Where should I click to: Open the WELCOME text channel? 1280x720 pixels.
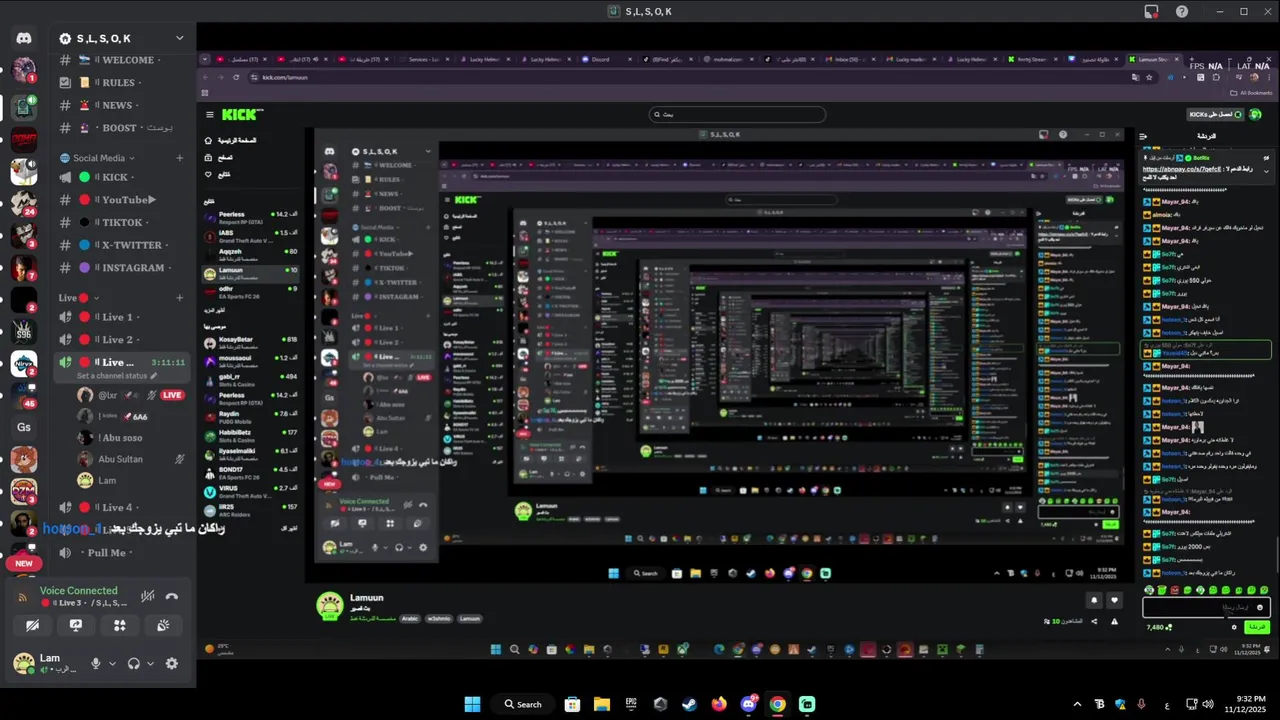[123, 60]
